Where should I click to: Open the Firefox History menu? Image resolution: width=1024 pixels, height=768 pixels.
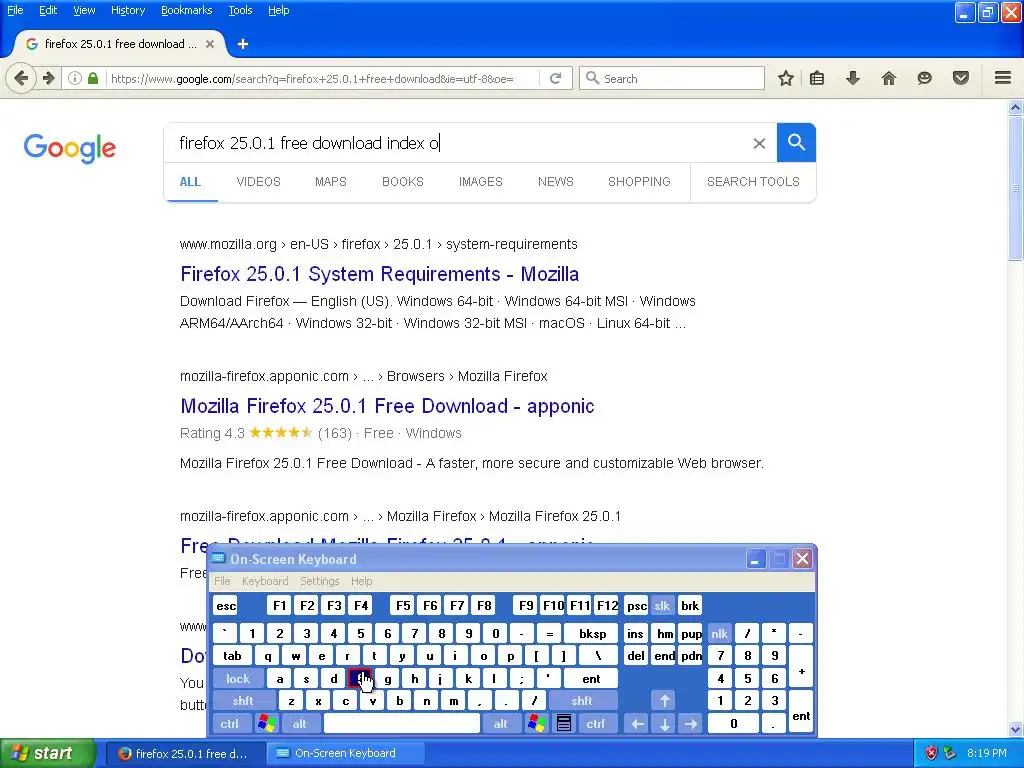coord(128,10)
